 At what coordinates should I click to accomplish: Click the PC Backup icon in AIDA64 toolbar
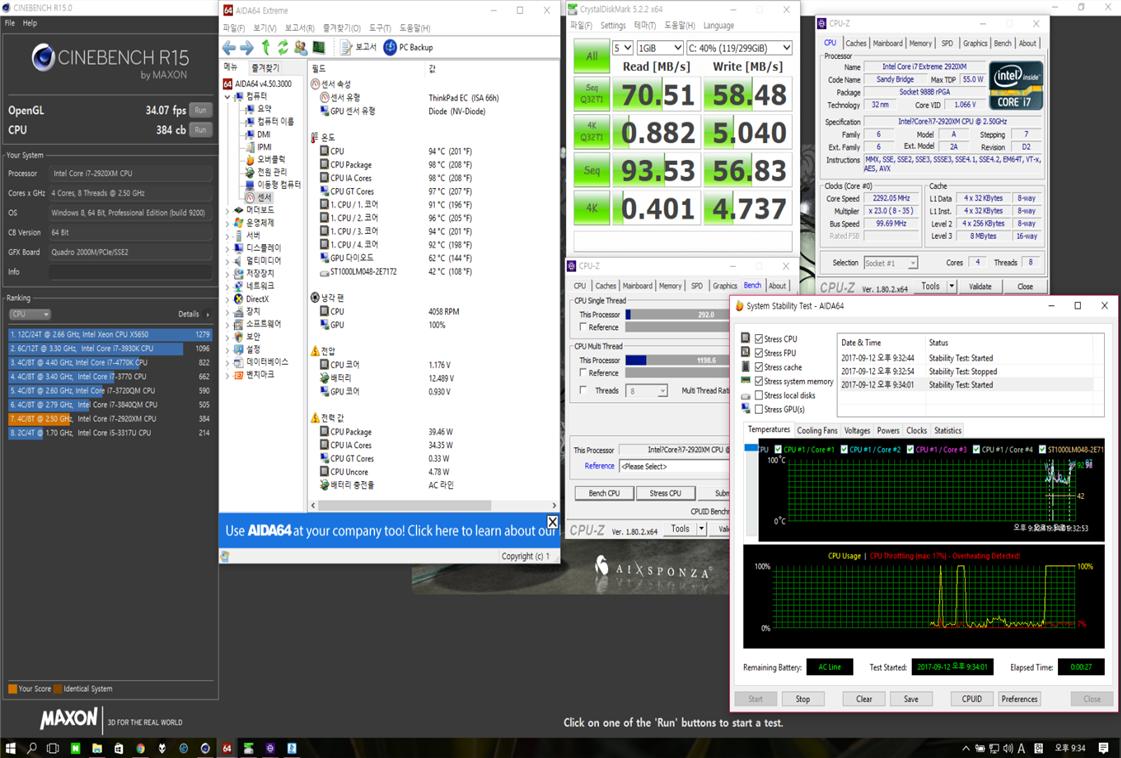click(390, 48)
